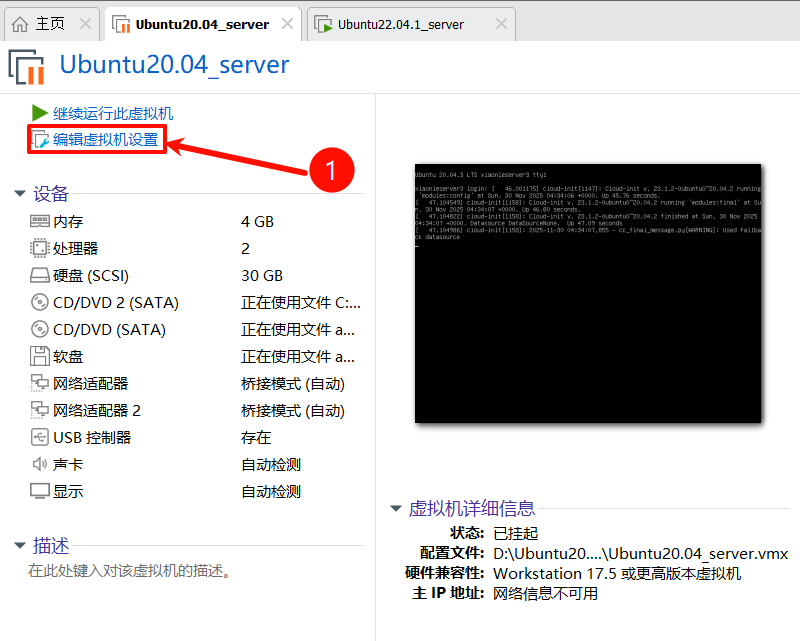Collapse the 虚拟机详细信息 section
The image size is (800, 641).
(x=395, y=508)
